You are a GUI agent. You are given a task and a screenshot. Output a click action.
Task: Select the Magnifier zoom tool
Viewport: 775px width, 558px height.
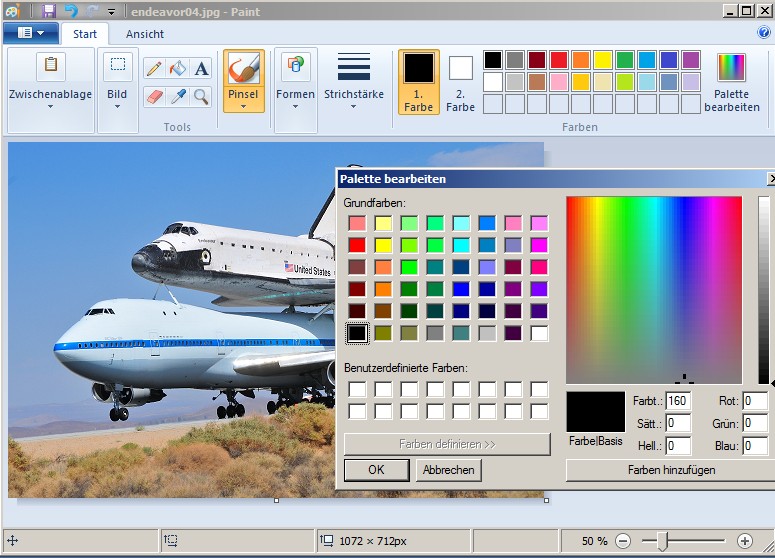pos(201,96)
